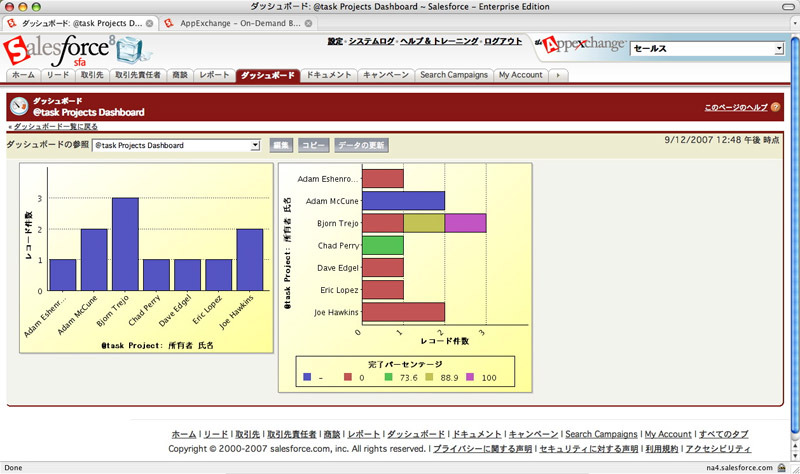Image resolution: width=800 pixels, height=474 pixels.
Task: Open アクセシビリティ link
Action: (x=718, y=449)
